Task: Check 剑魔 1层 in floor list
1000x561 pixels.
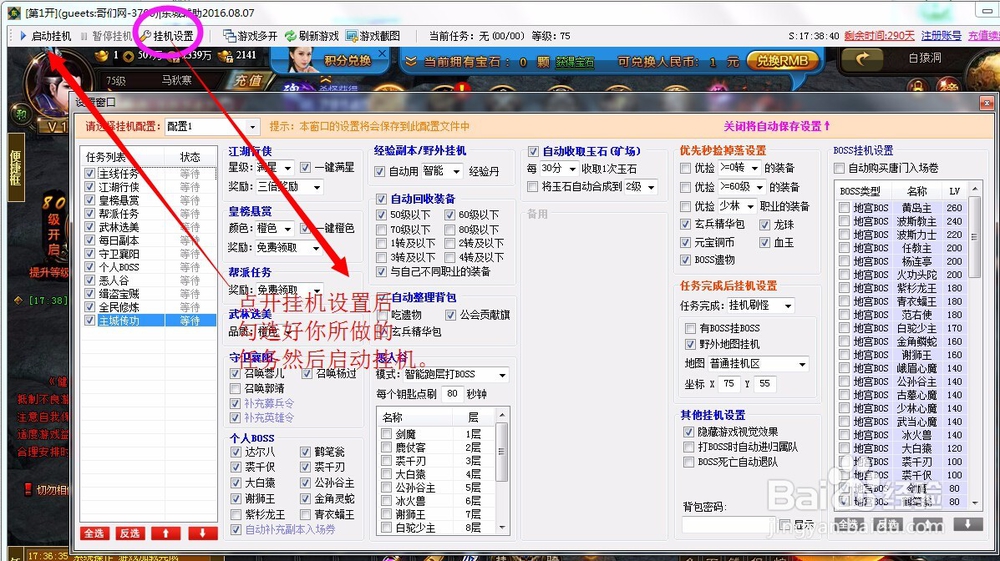Action: (386, 434)
